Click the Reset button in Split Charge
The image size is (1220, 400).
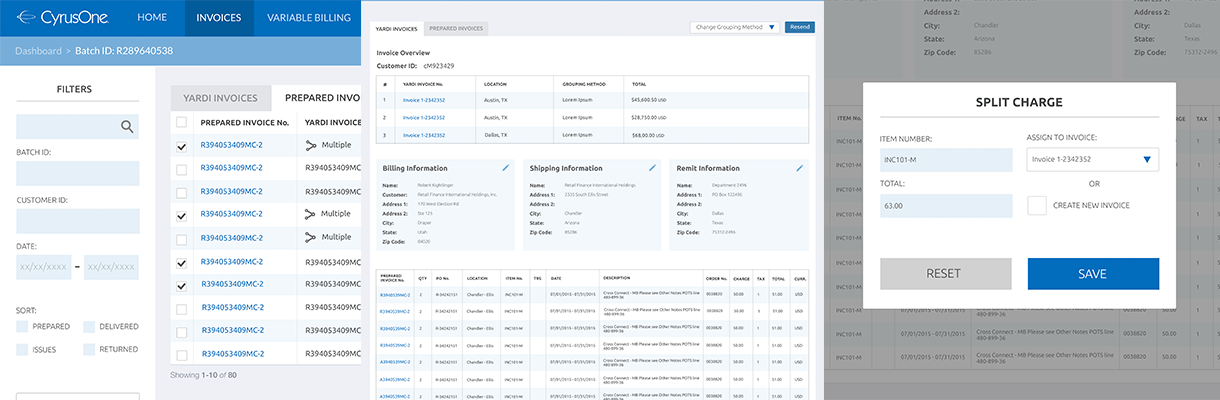pos(945,274)
